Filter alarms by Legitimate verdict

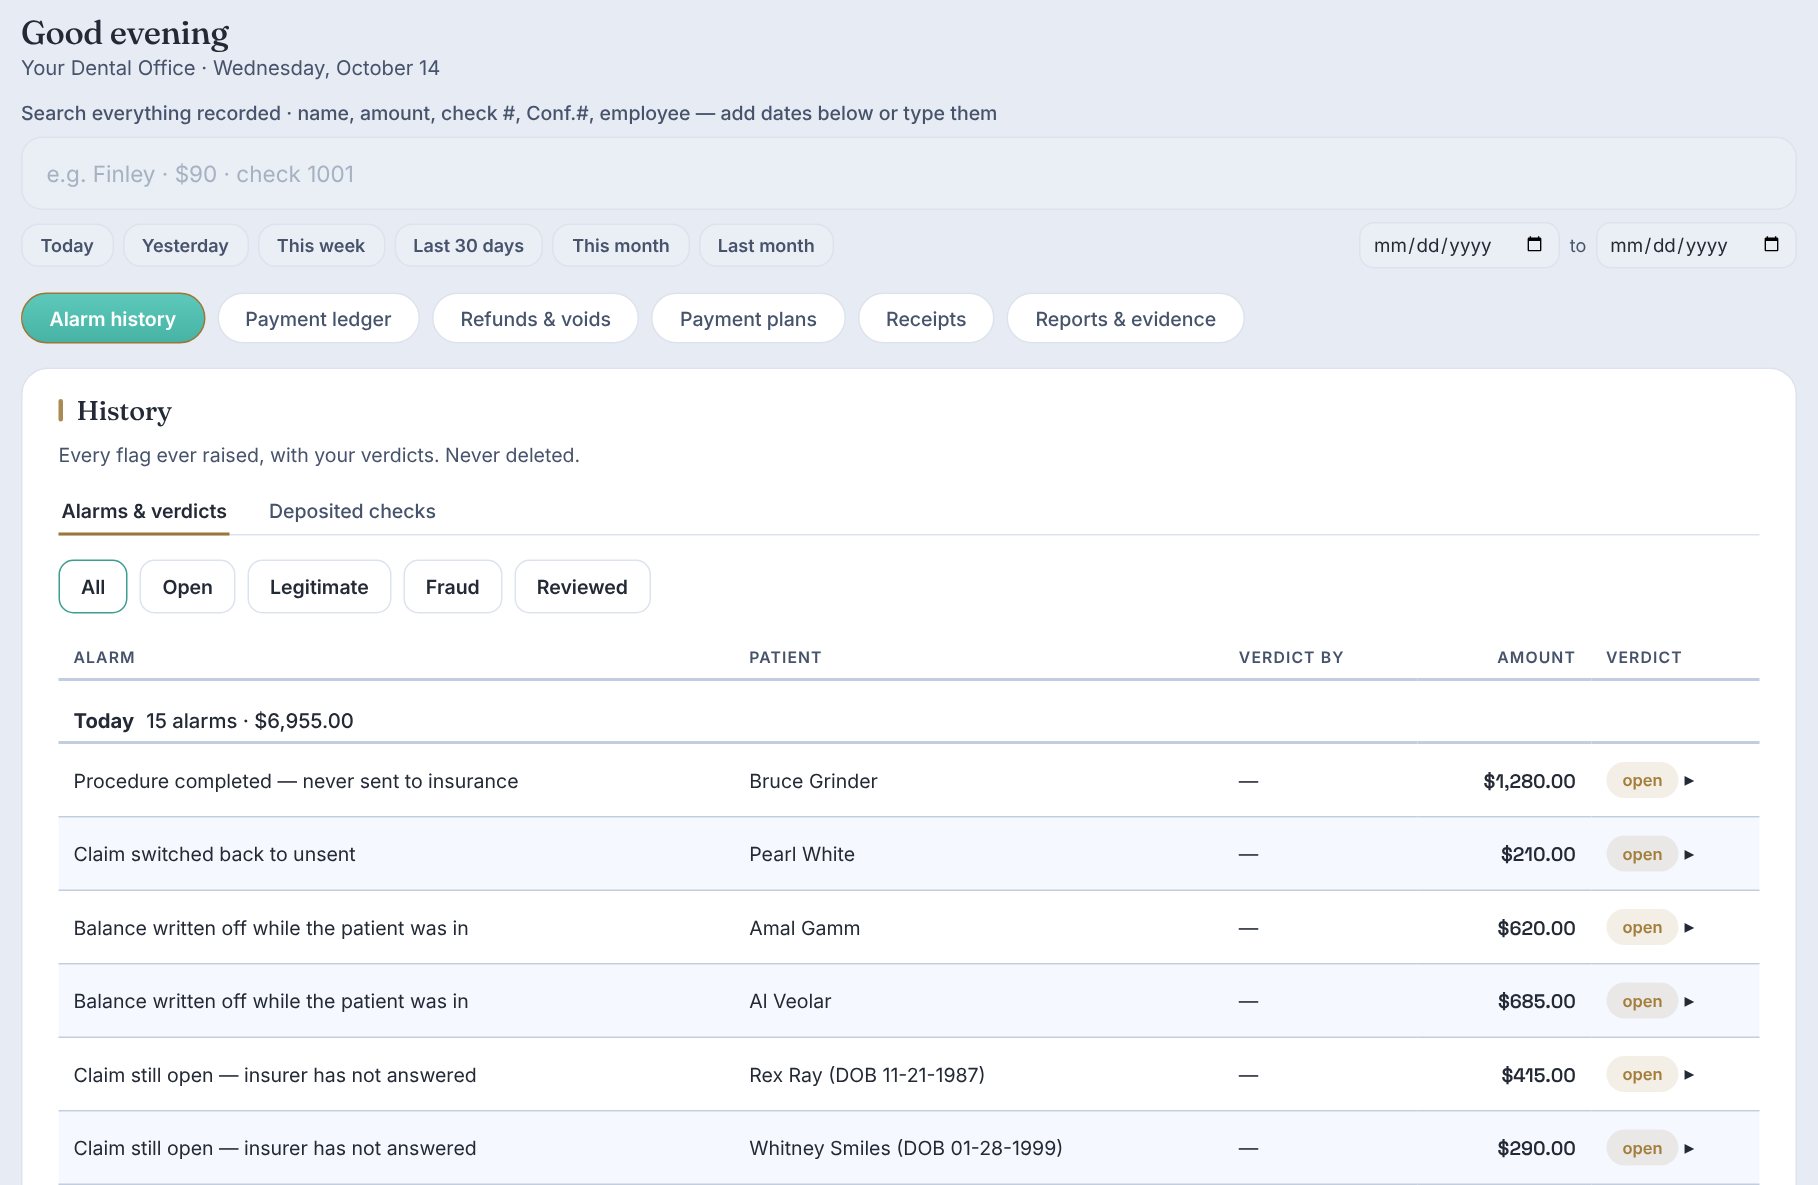(319, 587)
